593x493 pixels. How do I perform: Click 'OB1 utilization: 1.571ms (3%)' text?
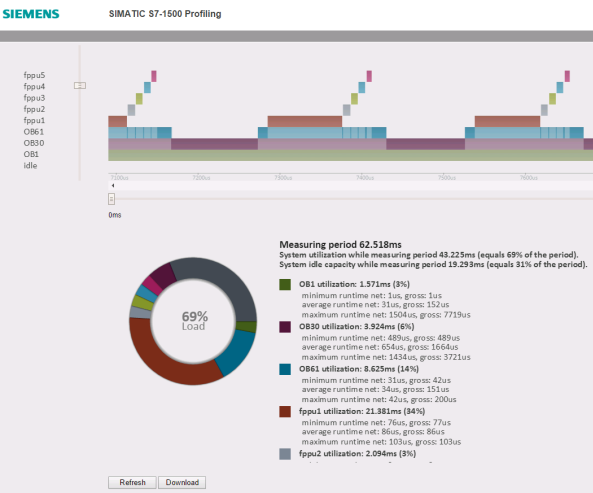(354, 284)
